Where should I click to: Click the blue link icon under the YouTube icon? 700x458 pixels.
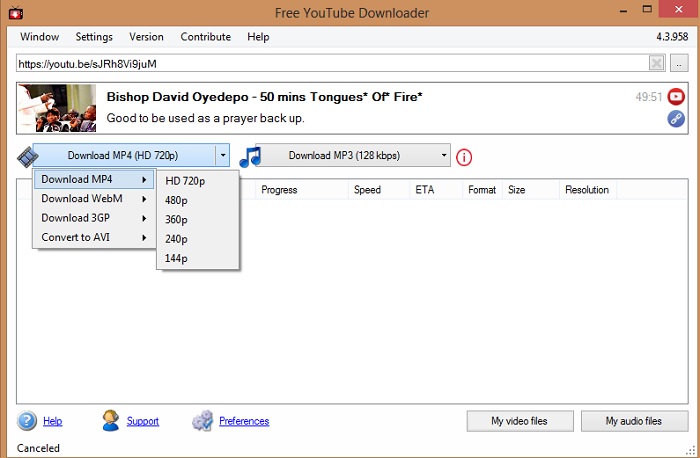(x=676, y=119)
